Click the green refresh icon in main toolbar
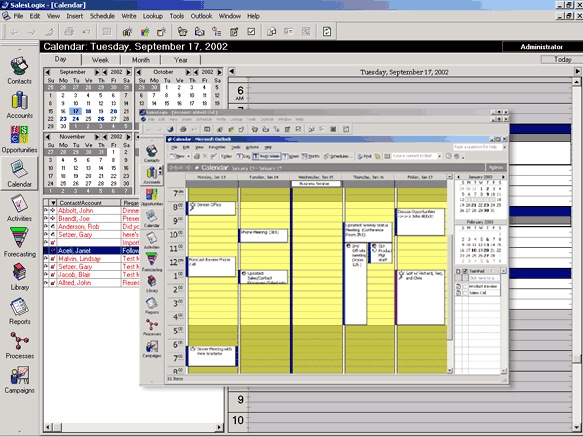The width and height of the screenshot is (583, 437). (x=326, y=32)
